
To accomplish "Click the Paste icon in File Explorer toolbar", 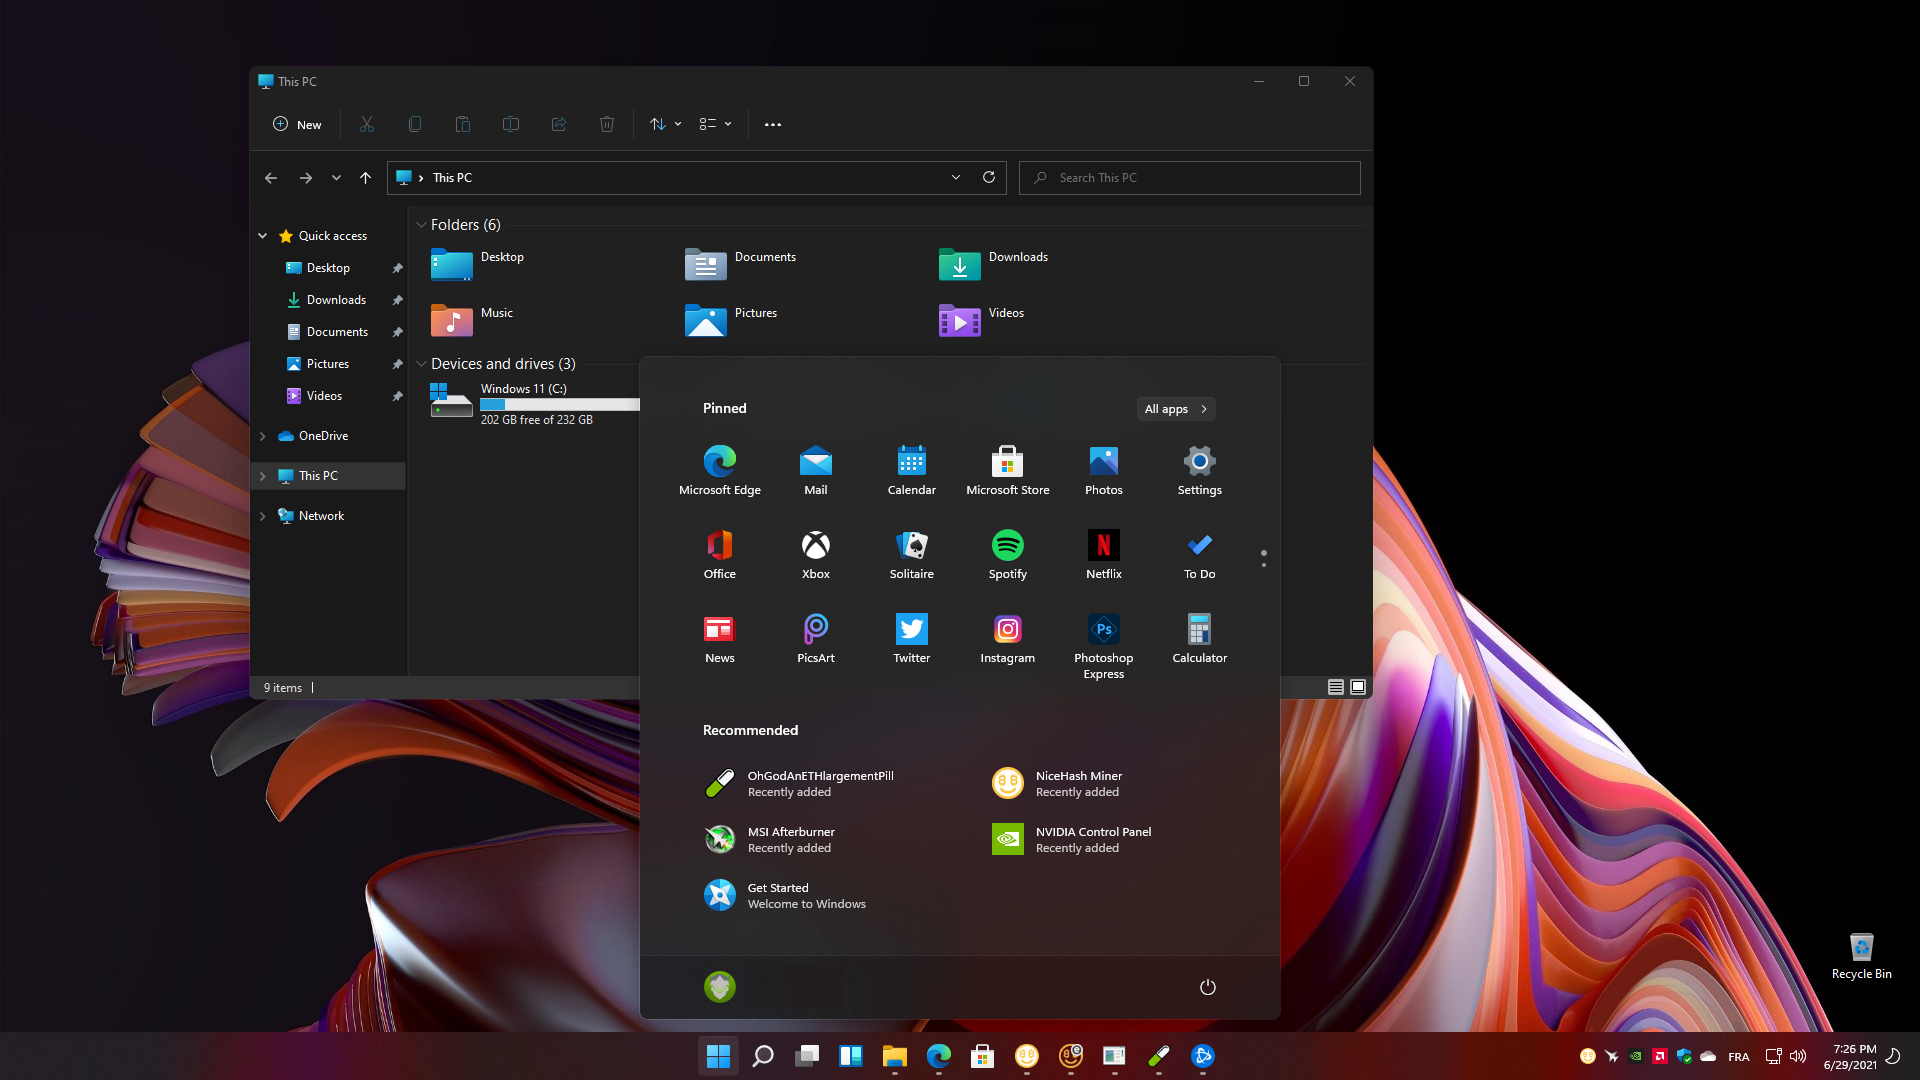I will coord(463,124).
